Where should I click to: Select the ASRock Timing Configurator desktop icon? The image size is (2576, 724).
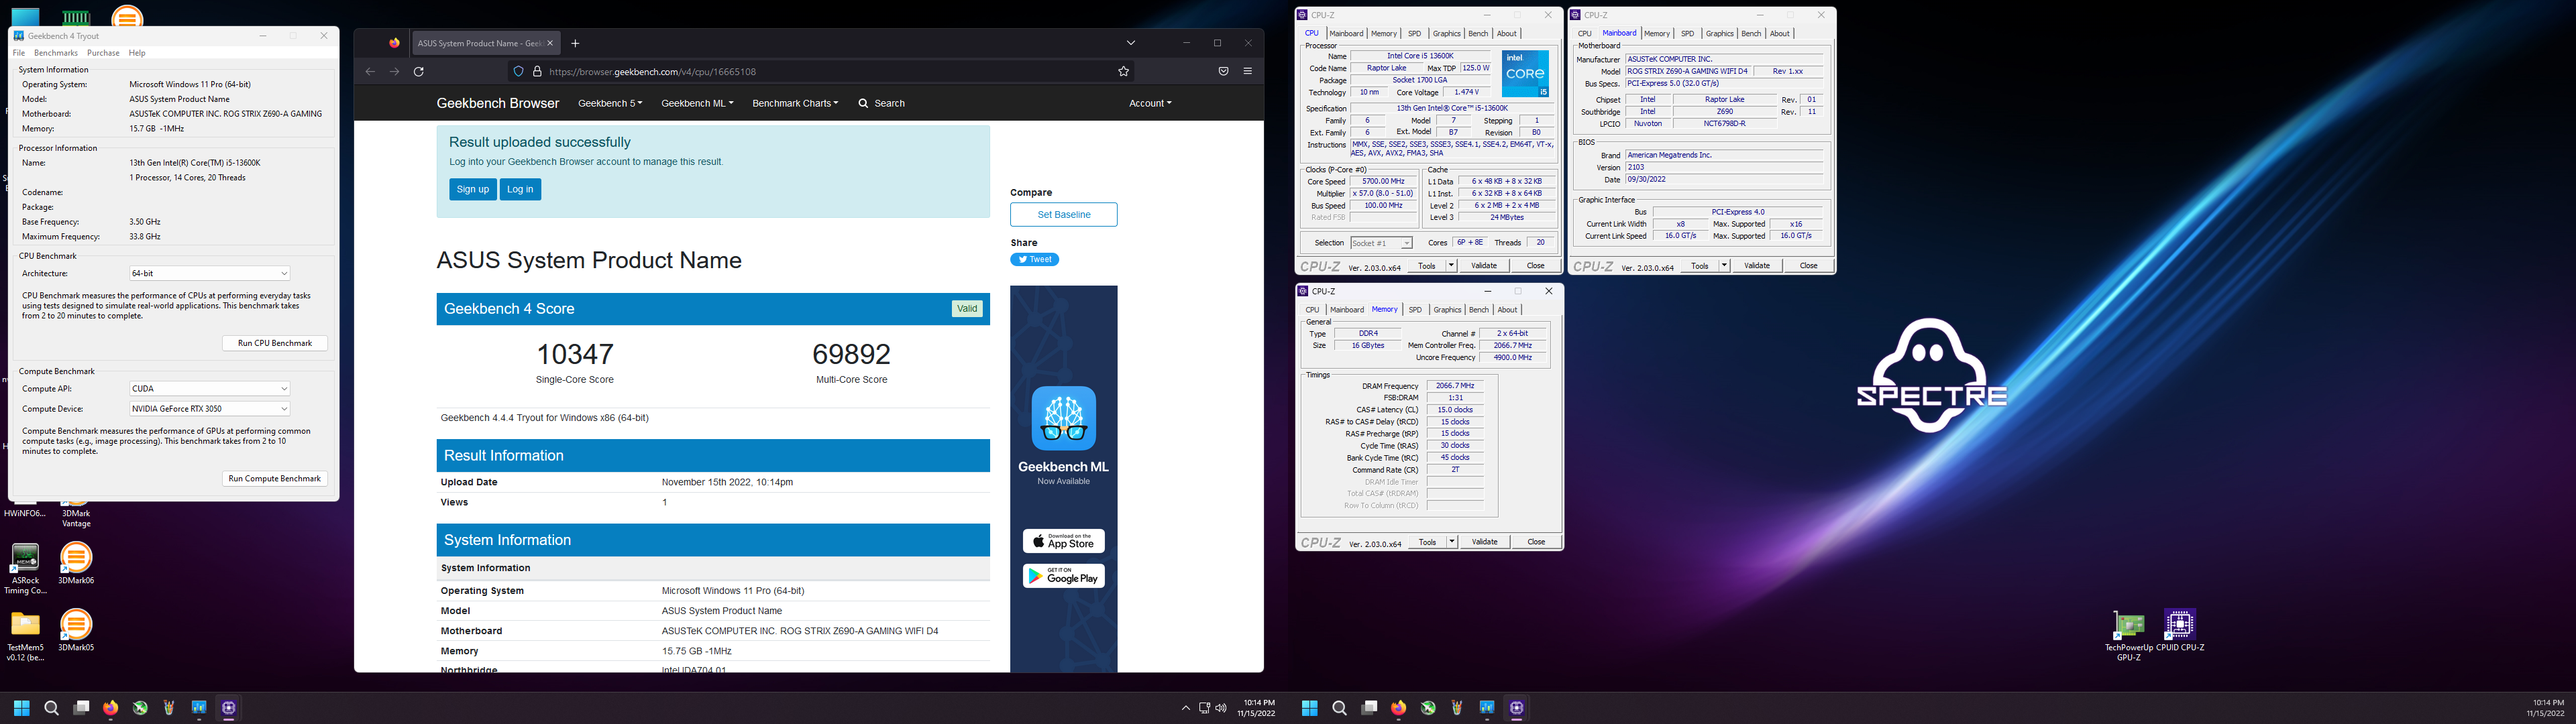point(25,569)
